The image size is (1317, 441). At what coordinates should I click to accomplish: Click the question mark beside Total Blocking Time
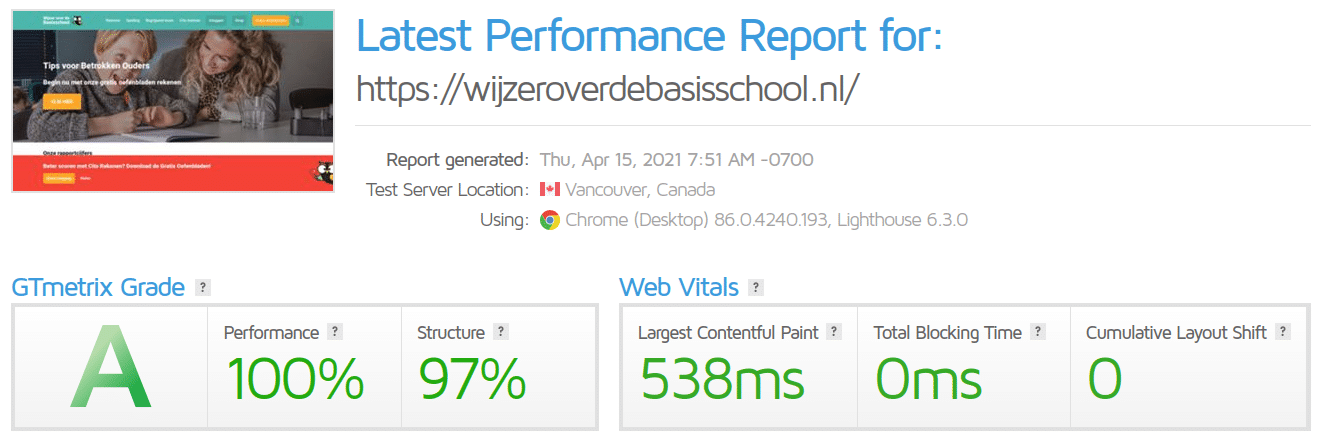pyautogui.click(x=1038, y=332)
